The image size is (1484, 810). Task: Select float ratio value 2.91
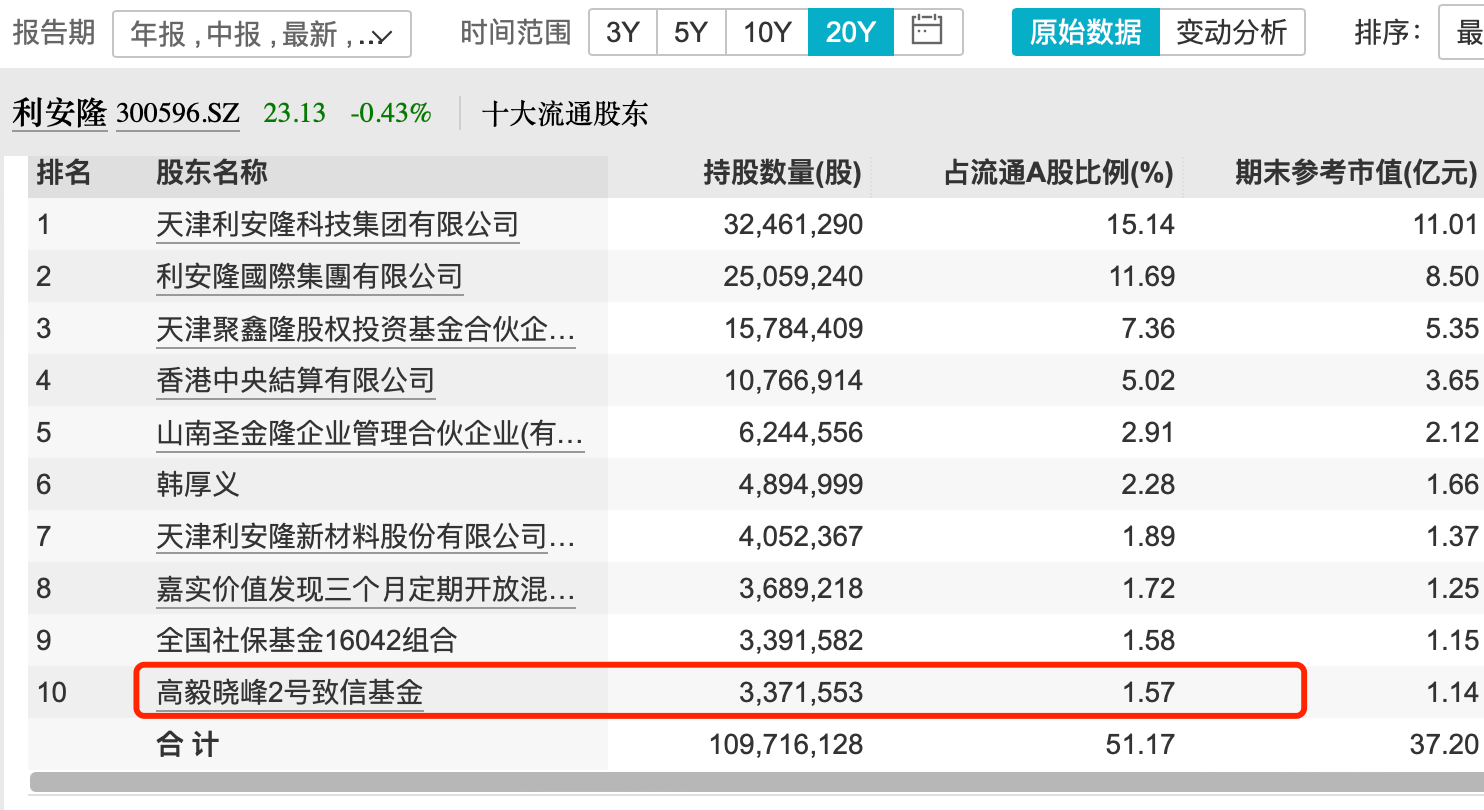pyautogui.click(x=1148, y=432)
